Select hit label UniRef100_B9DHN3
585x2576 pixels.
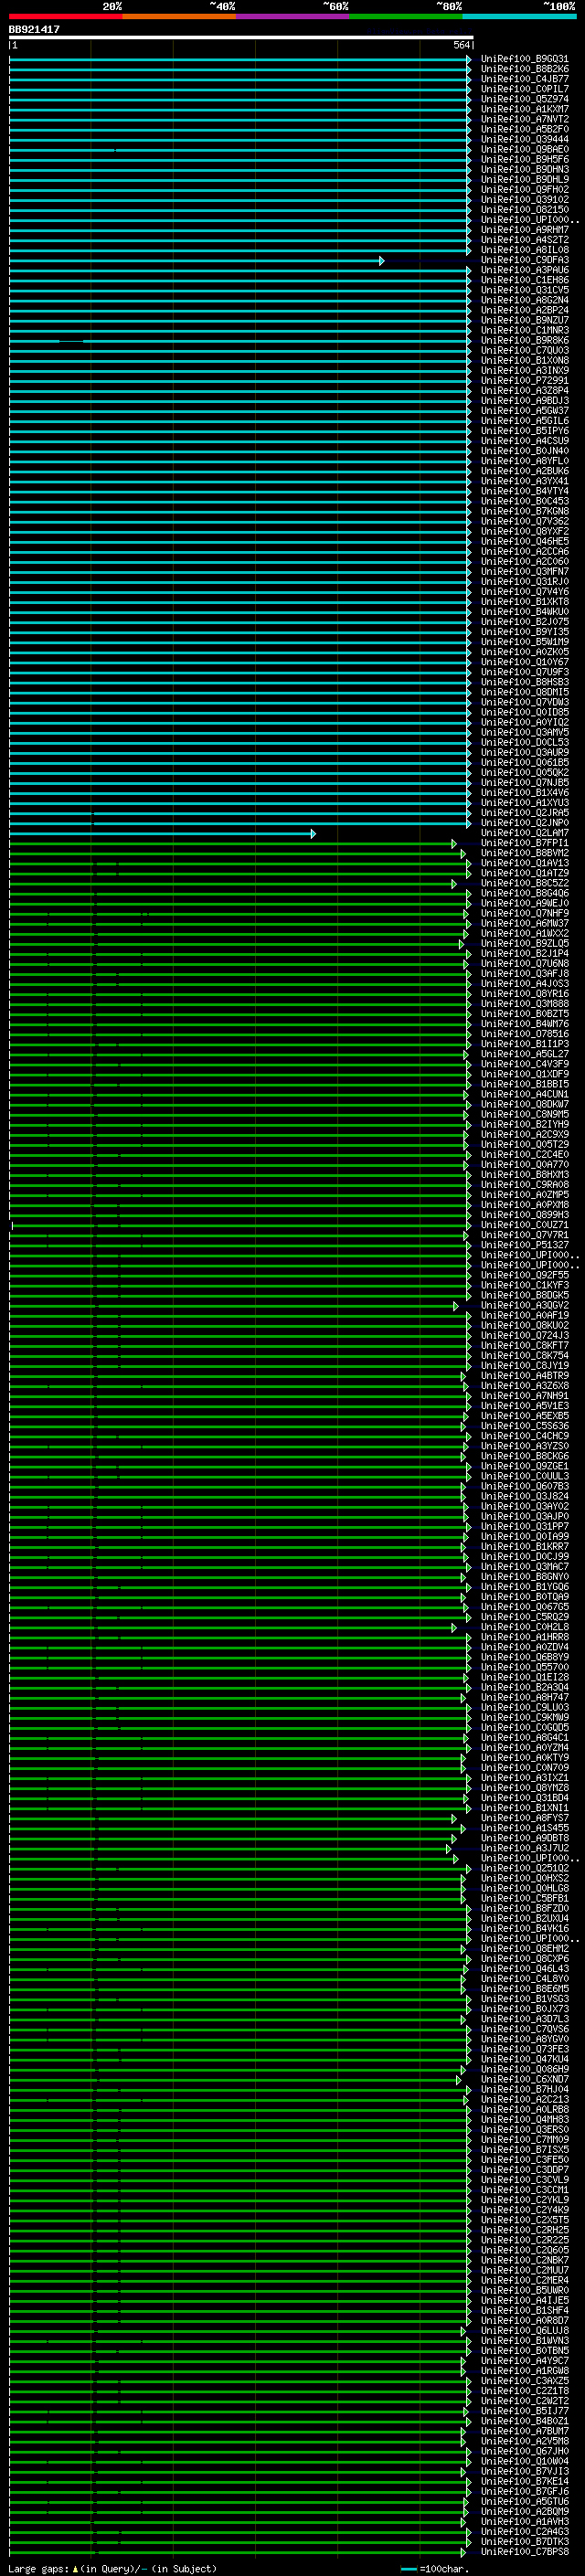pyautogui.click(x=524, y=169)
